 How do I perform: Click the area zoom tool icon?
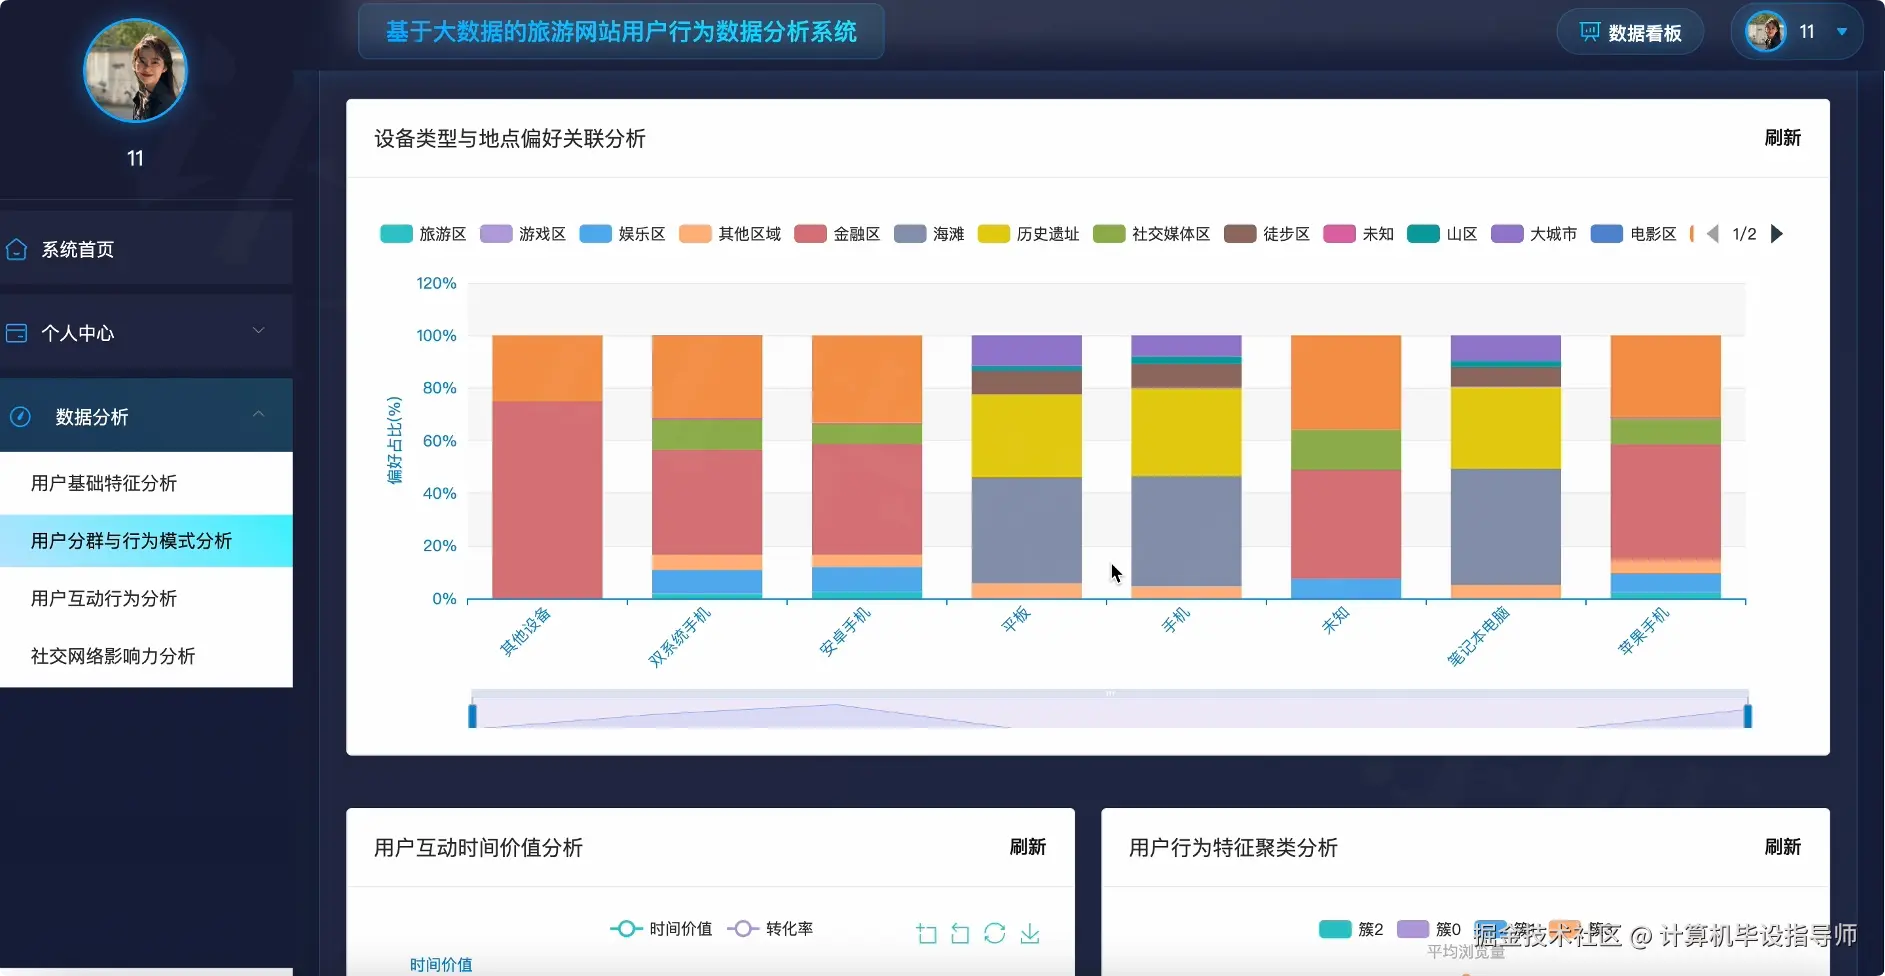(927, 933)
